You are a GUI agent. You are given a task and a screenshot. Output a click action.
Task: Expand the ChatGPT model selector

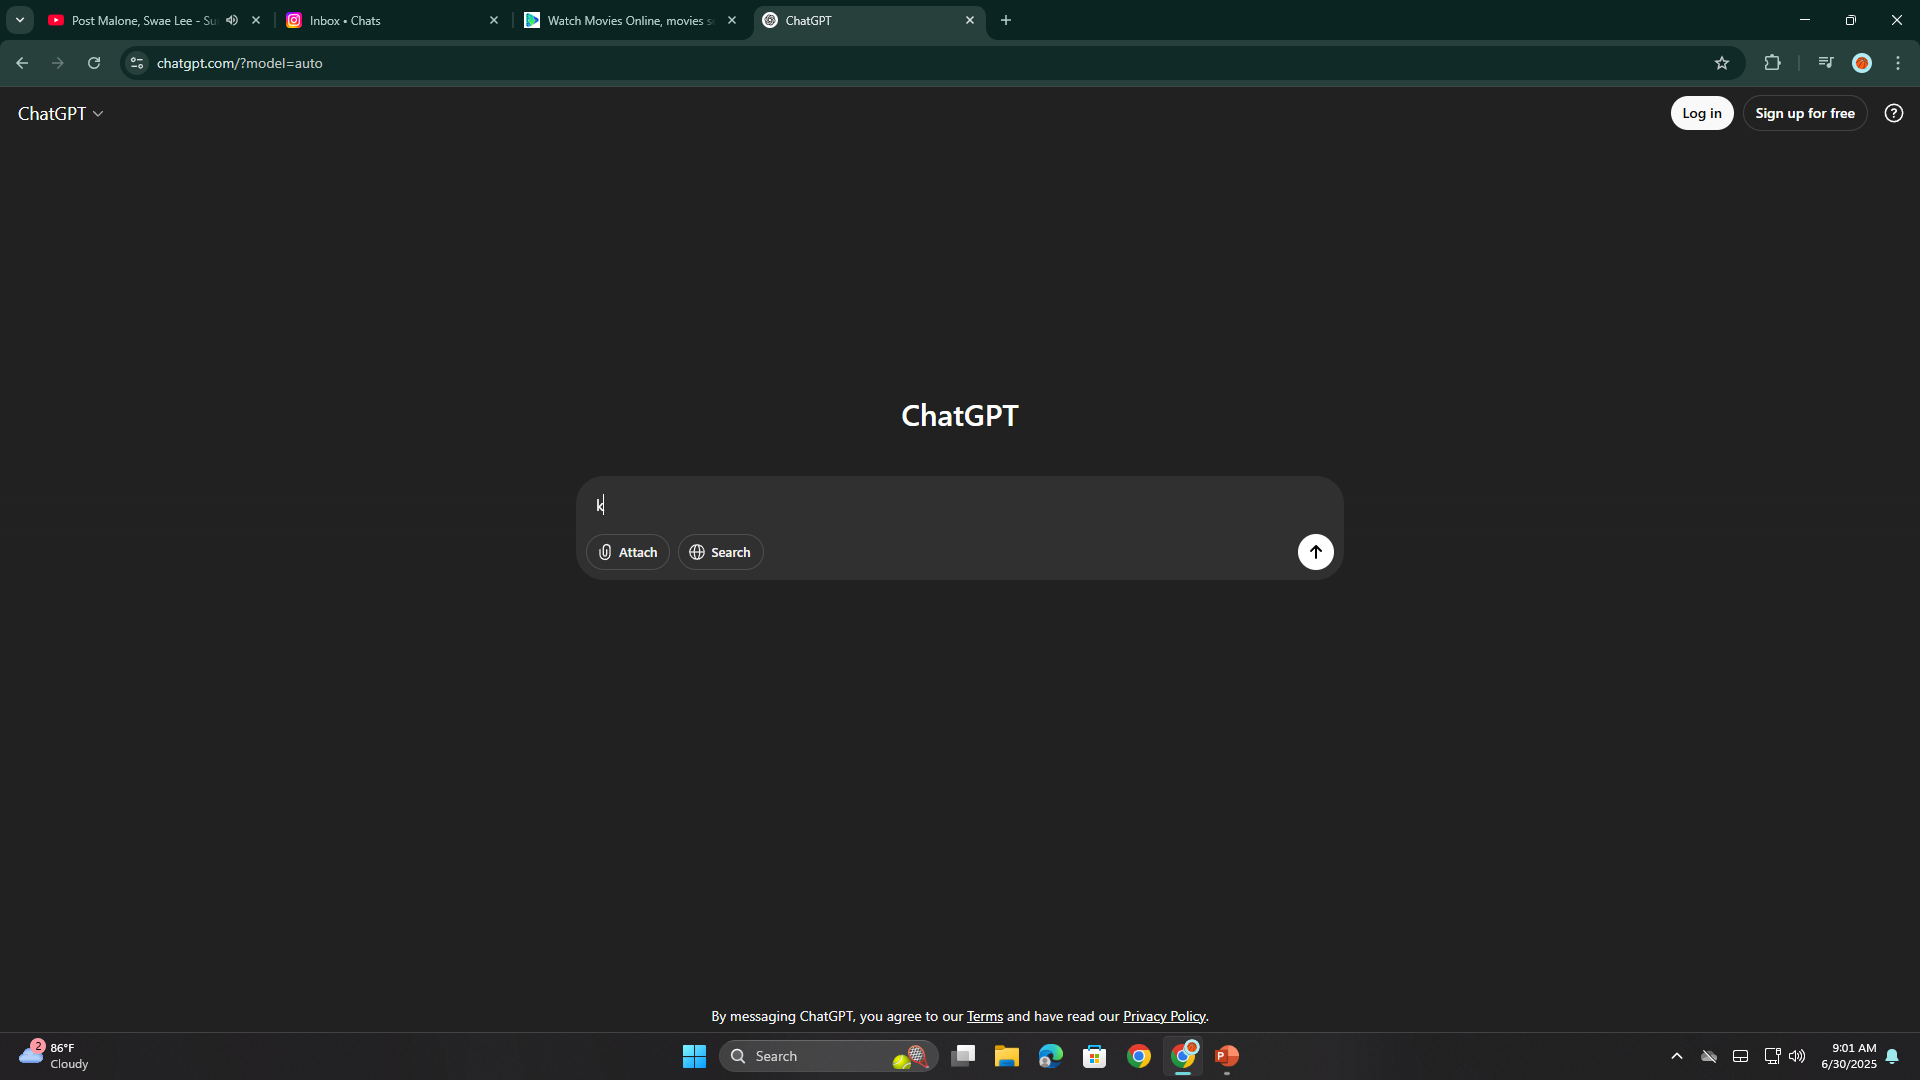pyautogui.click(x=61, y=114)
